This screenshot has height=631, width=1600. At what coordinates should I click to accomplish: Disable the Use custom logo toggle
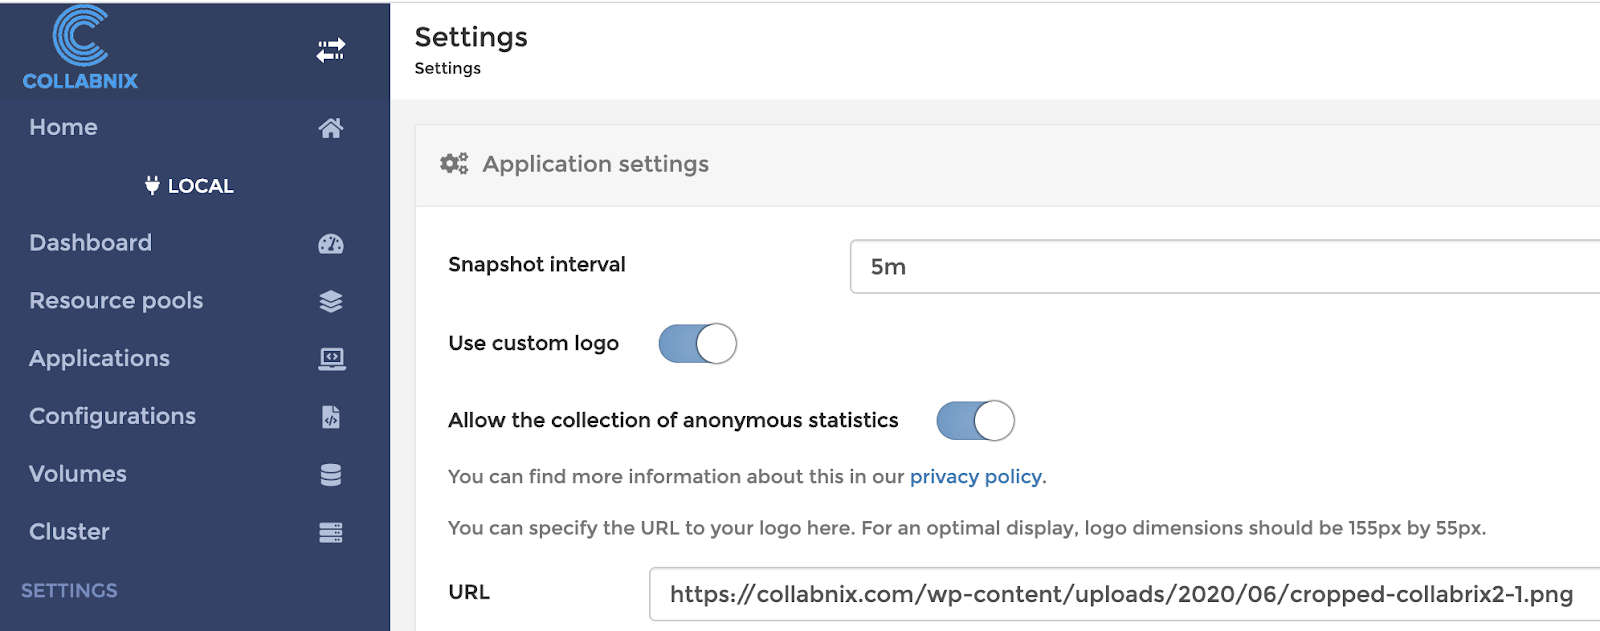(x=697, y=344)
